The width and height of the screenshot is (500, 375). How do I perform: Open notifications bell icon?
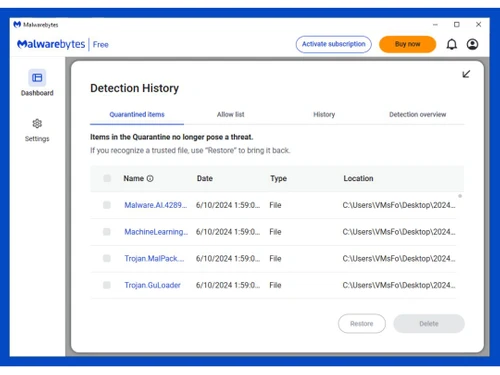point(452,44)
